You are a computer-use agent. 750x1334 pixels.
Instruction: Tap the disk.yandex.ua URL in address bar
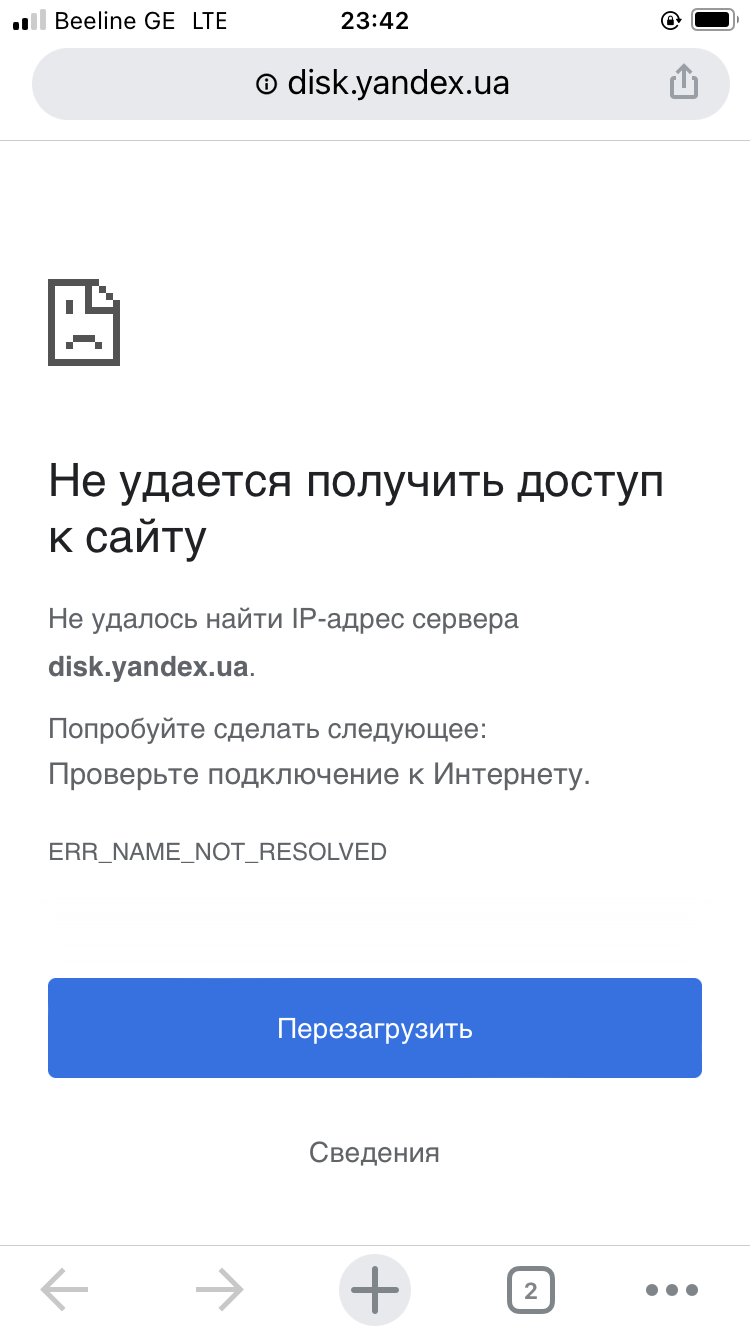click(398, 83)
